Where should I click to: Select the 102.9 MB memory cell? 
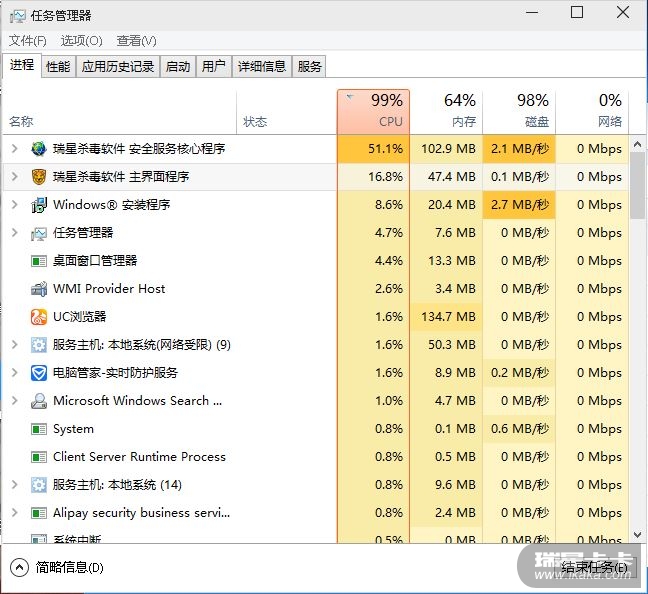pos(446,149)
